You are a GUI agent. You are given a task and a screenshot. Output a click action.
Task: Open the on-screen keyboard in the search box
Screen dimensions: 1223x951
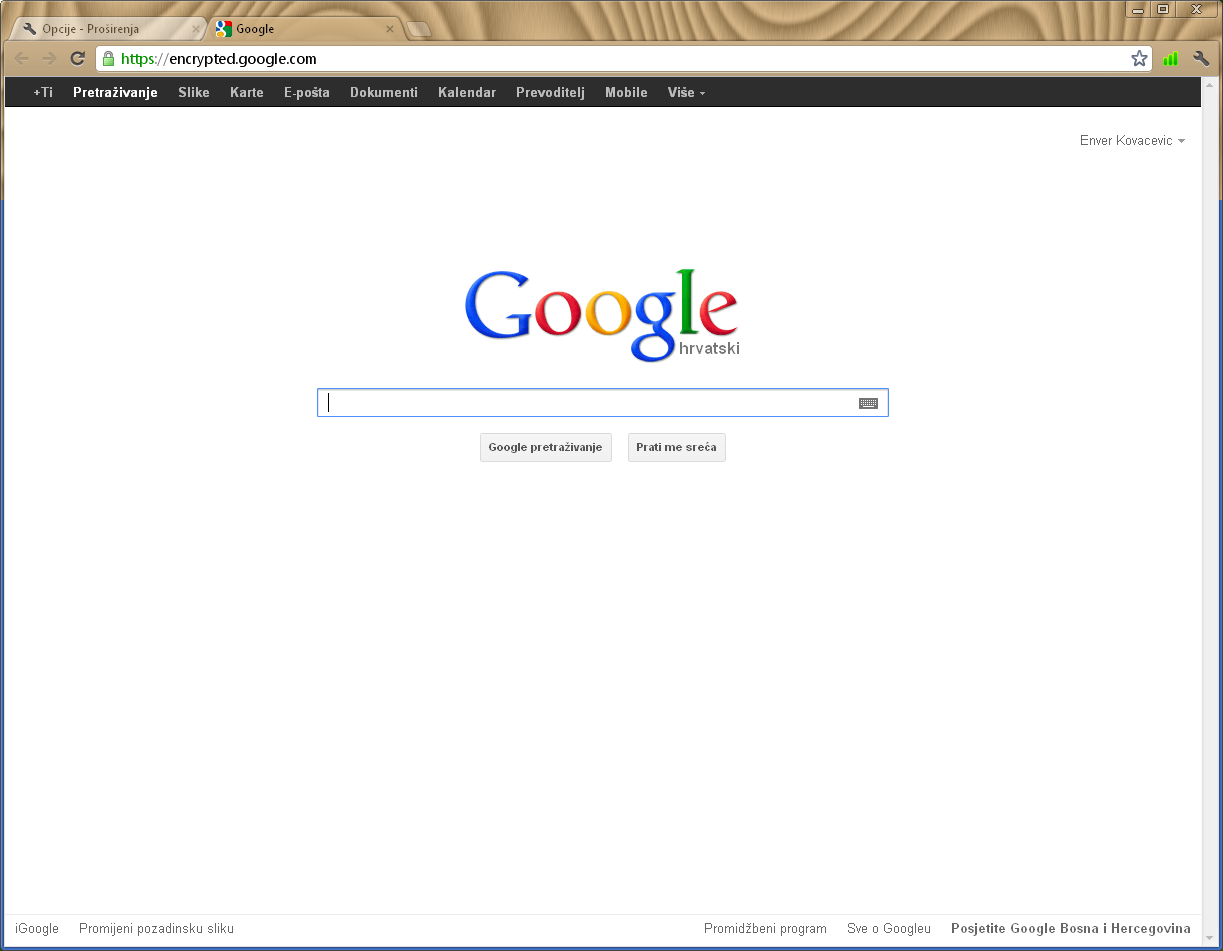(868, 402)
